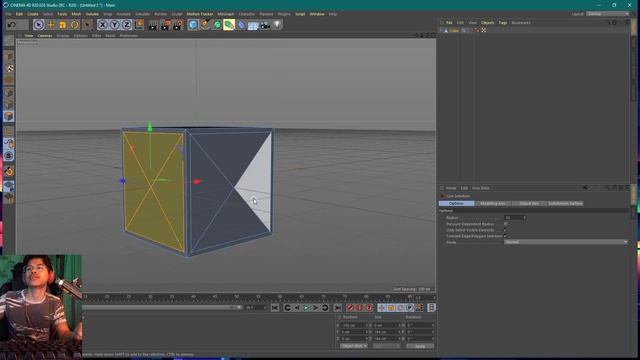Open Objects menu in Object Manager
Viewport: 640px width, 360px height.
tap(487, 23)
